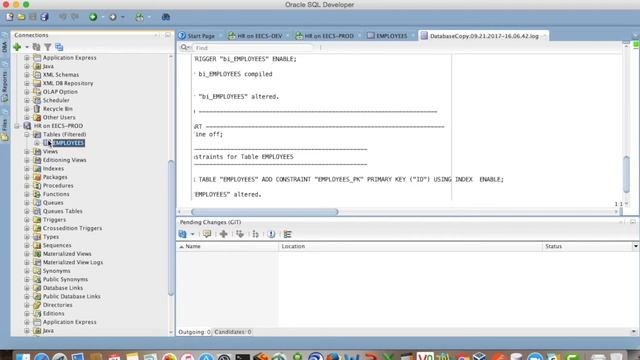Sort by the Location column header
Viewport: 640px width, 360px height.
(410, 247)
